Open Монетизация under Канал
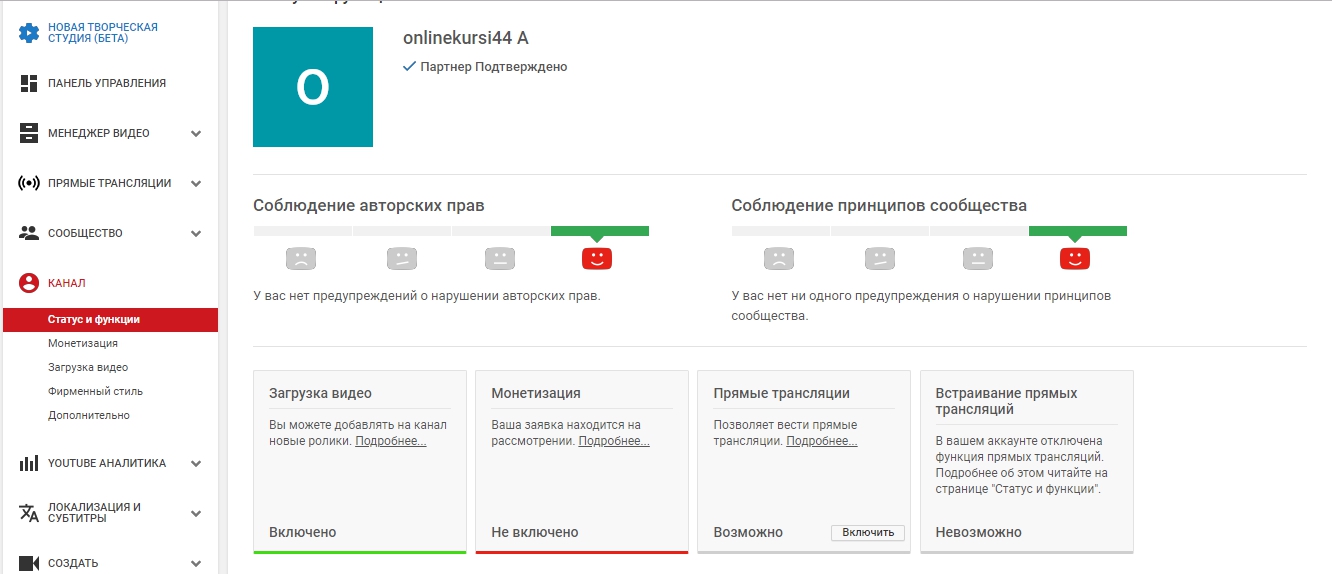This screenshot has width=1332, height=574. point(83,343)
